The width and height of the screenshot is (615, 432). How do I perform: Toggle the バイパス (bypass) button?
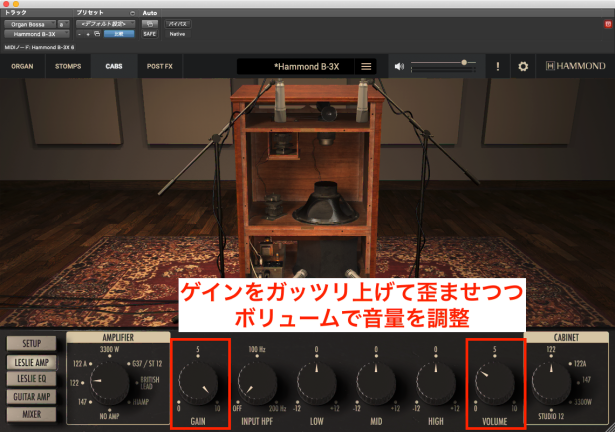[x=177, y=22]
